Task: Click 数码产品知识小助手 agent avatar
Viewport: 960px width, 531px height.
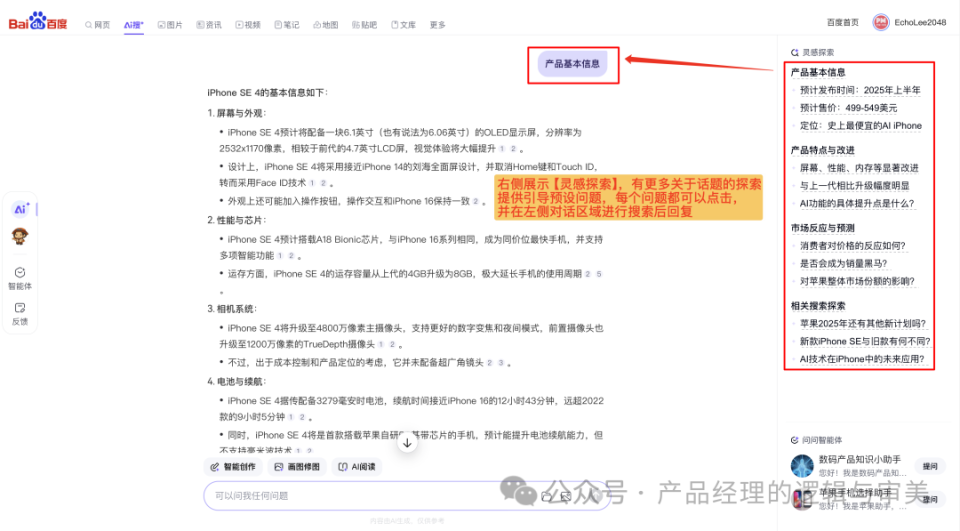Action: tap(802, 466)
